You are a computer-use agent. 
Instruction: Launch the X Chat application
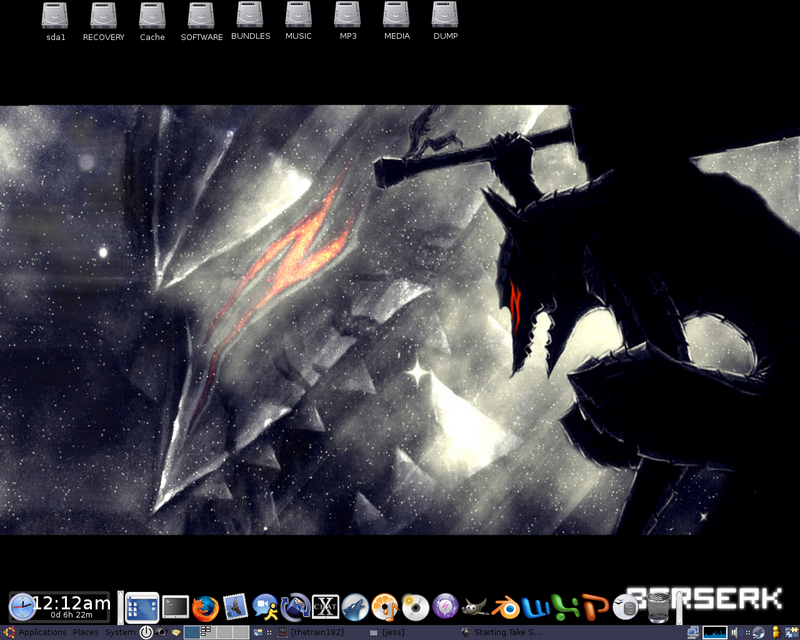[326, 607]
